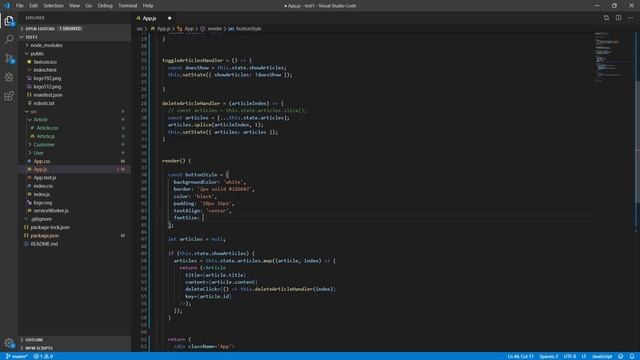Image resolution: width=640 pixels, height=360 pixels.
Task: Collapse the Article folder
Action: click(74, 120)
